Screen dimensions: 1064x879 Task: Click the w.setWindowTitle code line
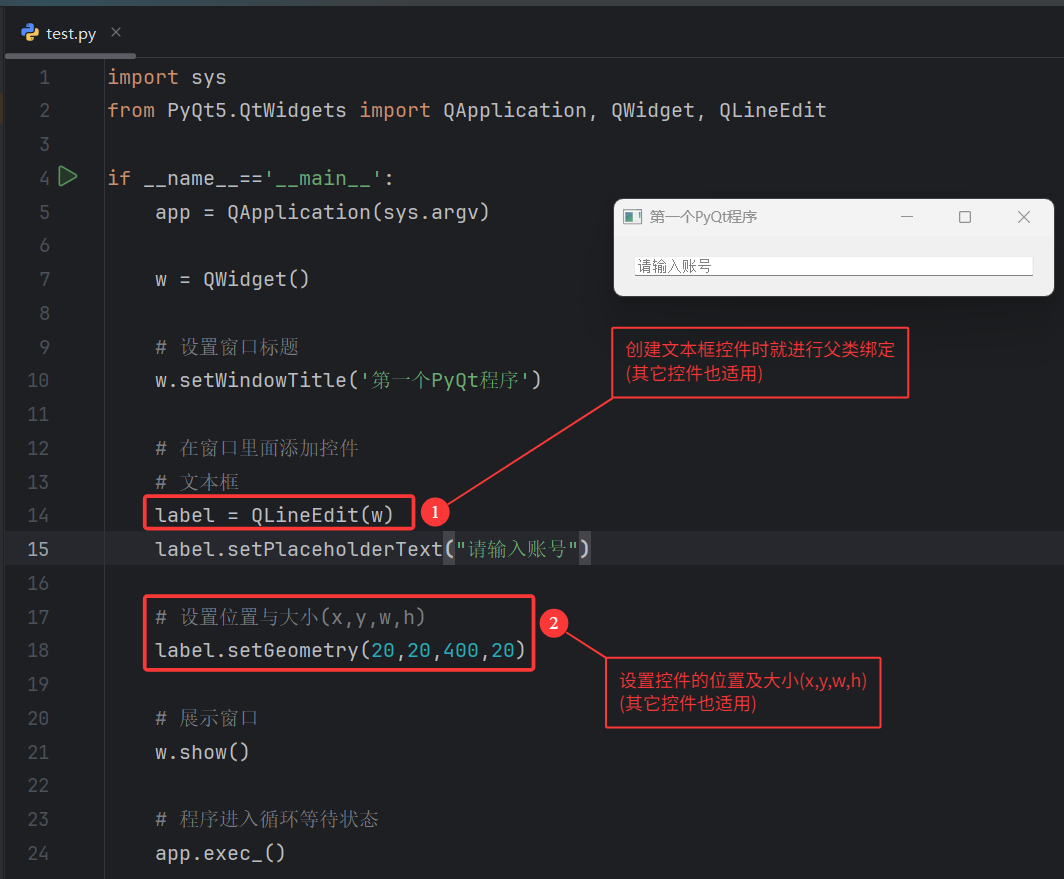(348, 380)
